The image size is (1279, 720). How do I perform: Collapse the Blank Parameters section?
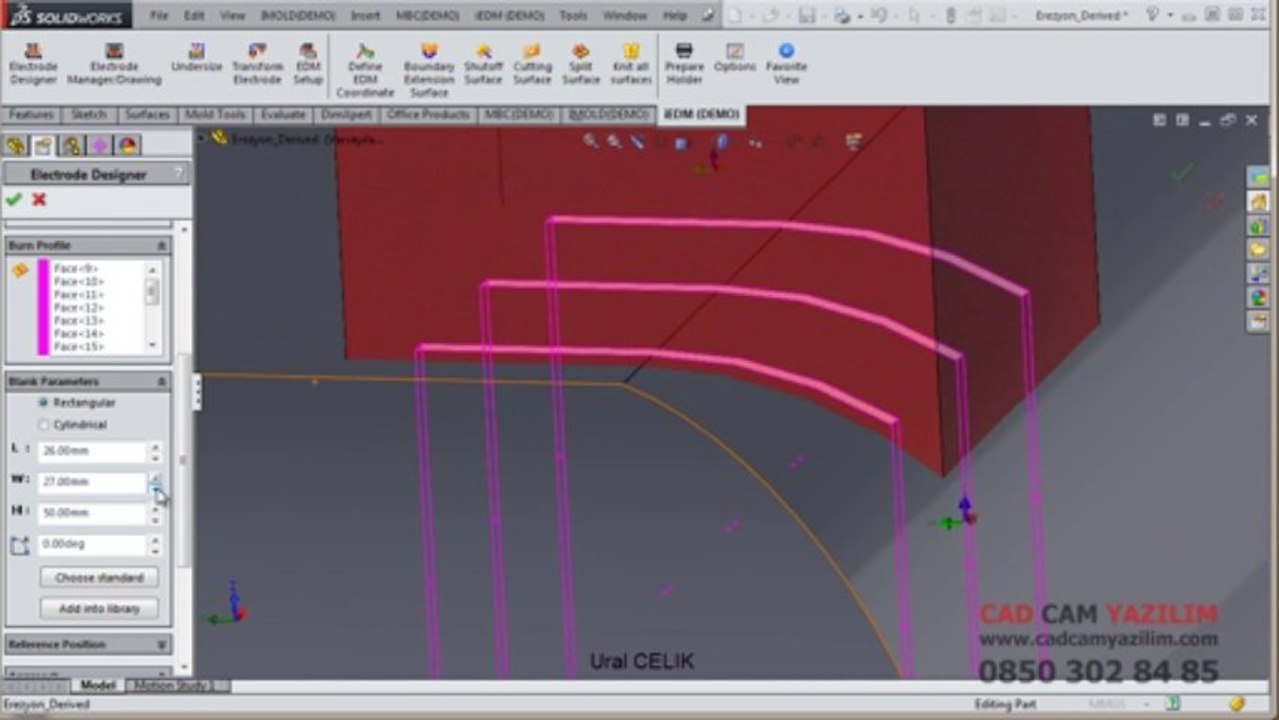(x=161, y=382)
